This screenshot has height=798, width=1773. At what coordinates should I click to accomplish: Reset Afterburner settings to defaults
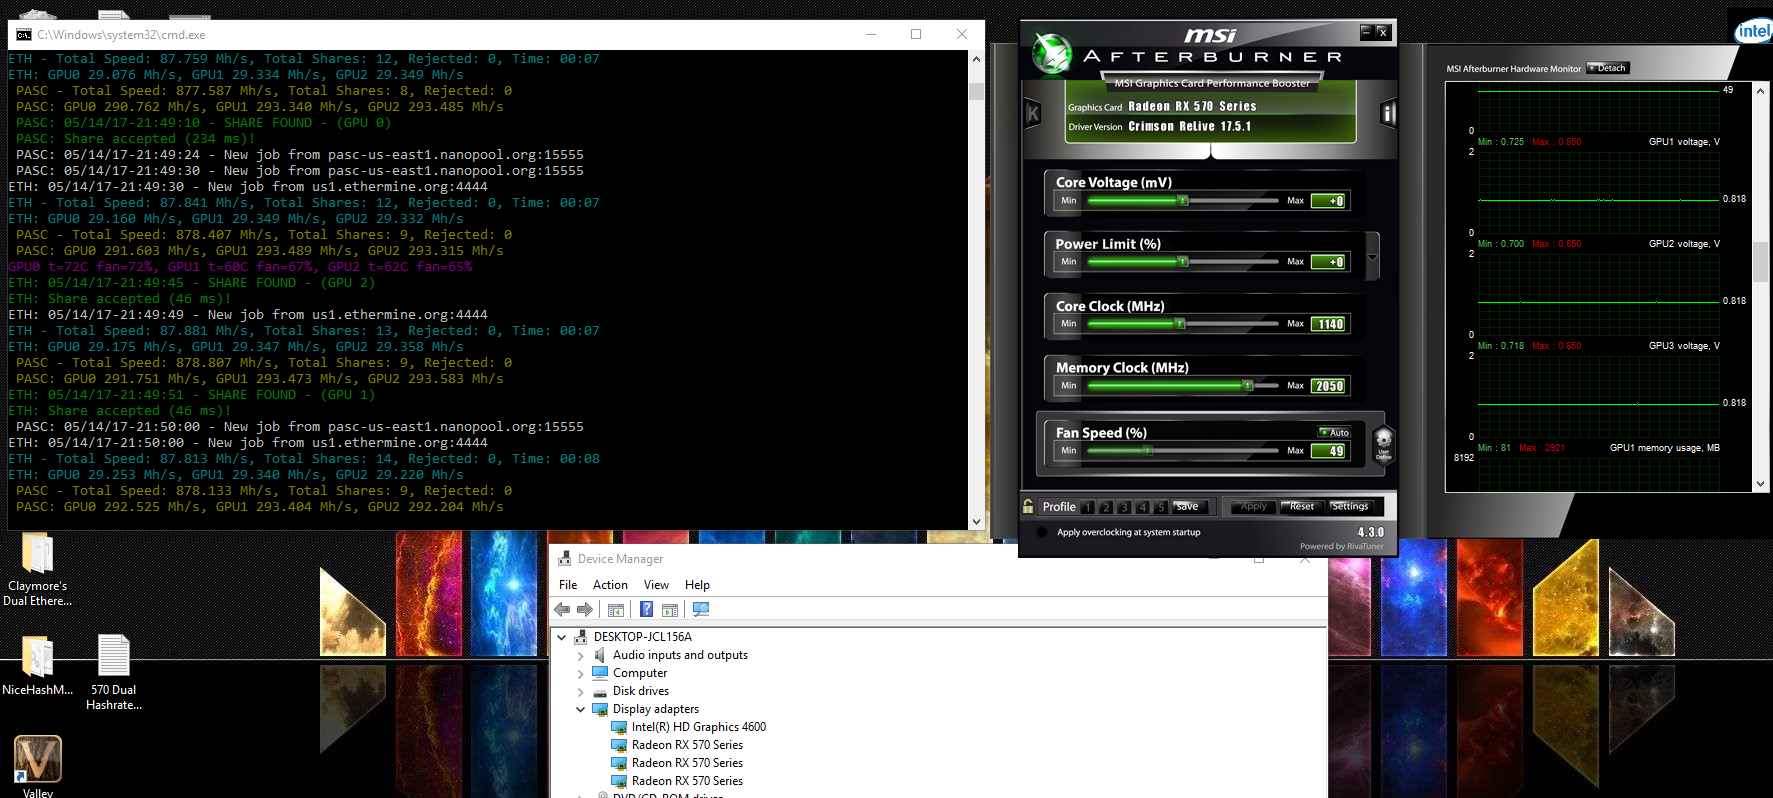[1302, 506]
